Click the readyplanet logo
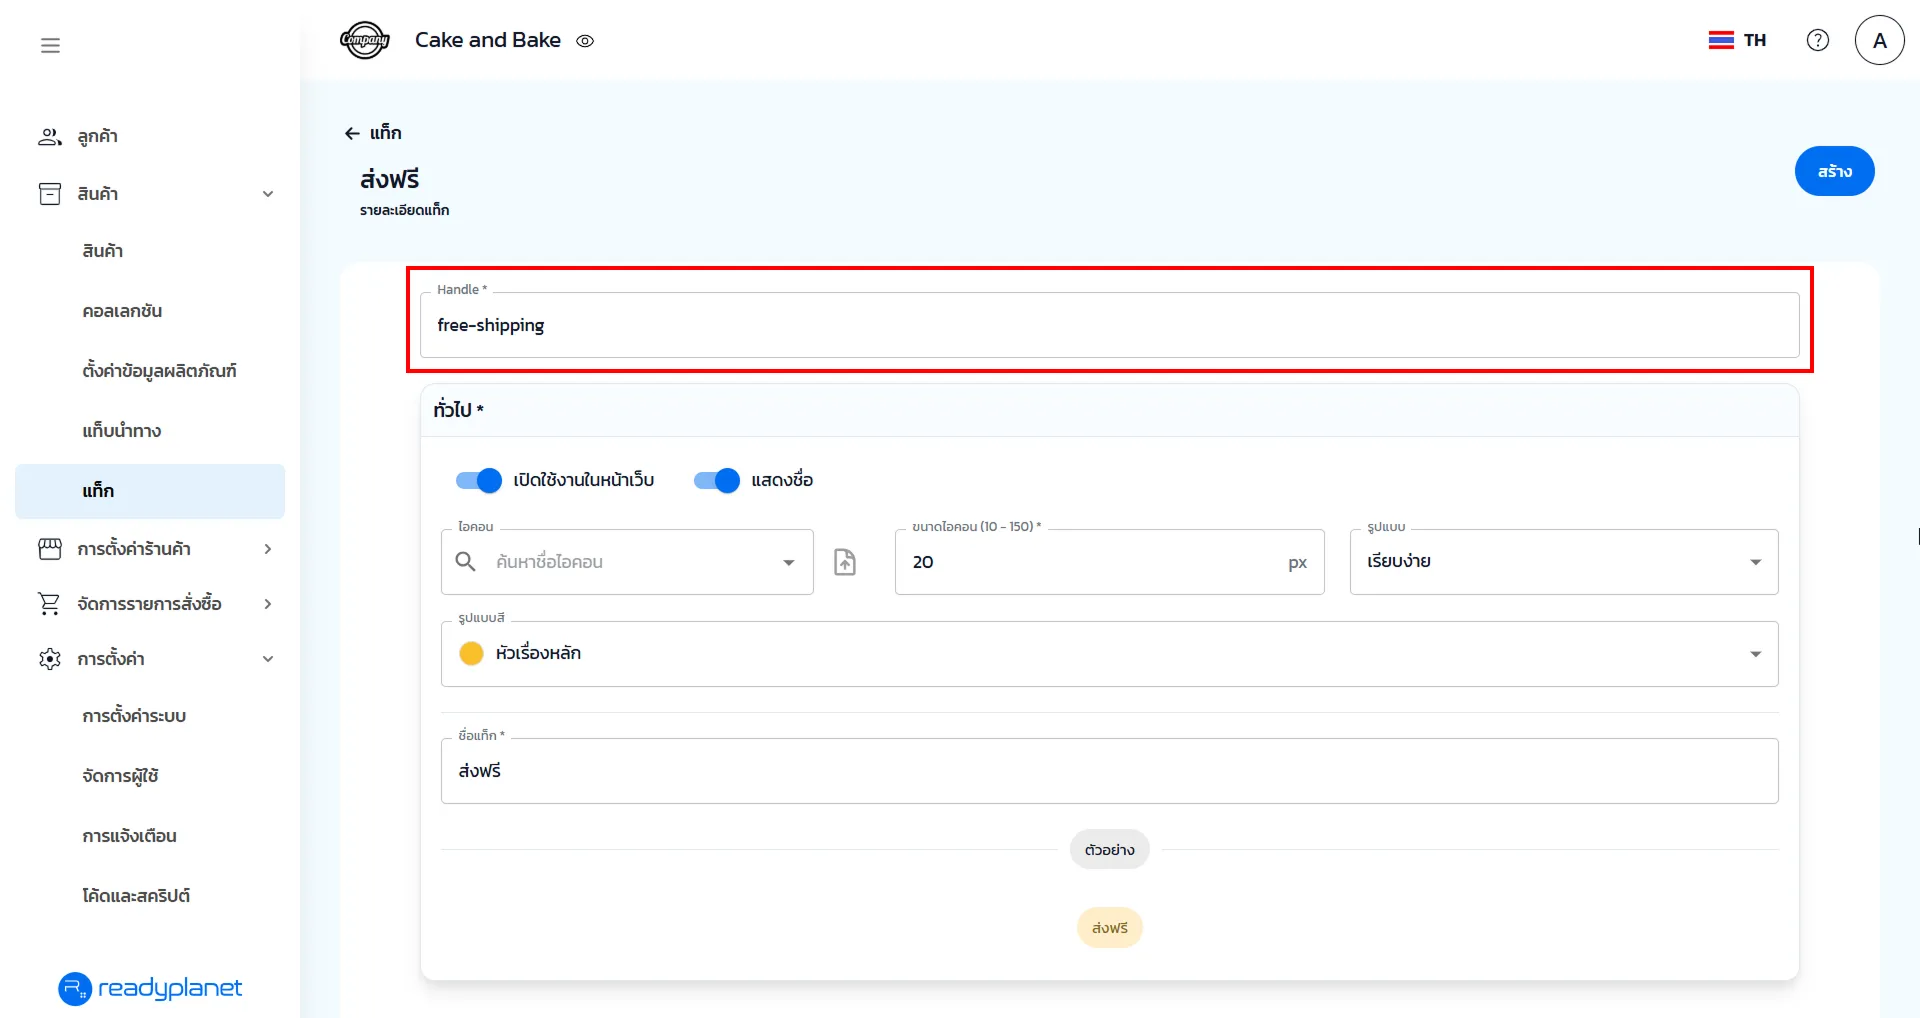 (x=150, y=988)
